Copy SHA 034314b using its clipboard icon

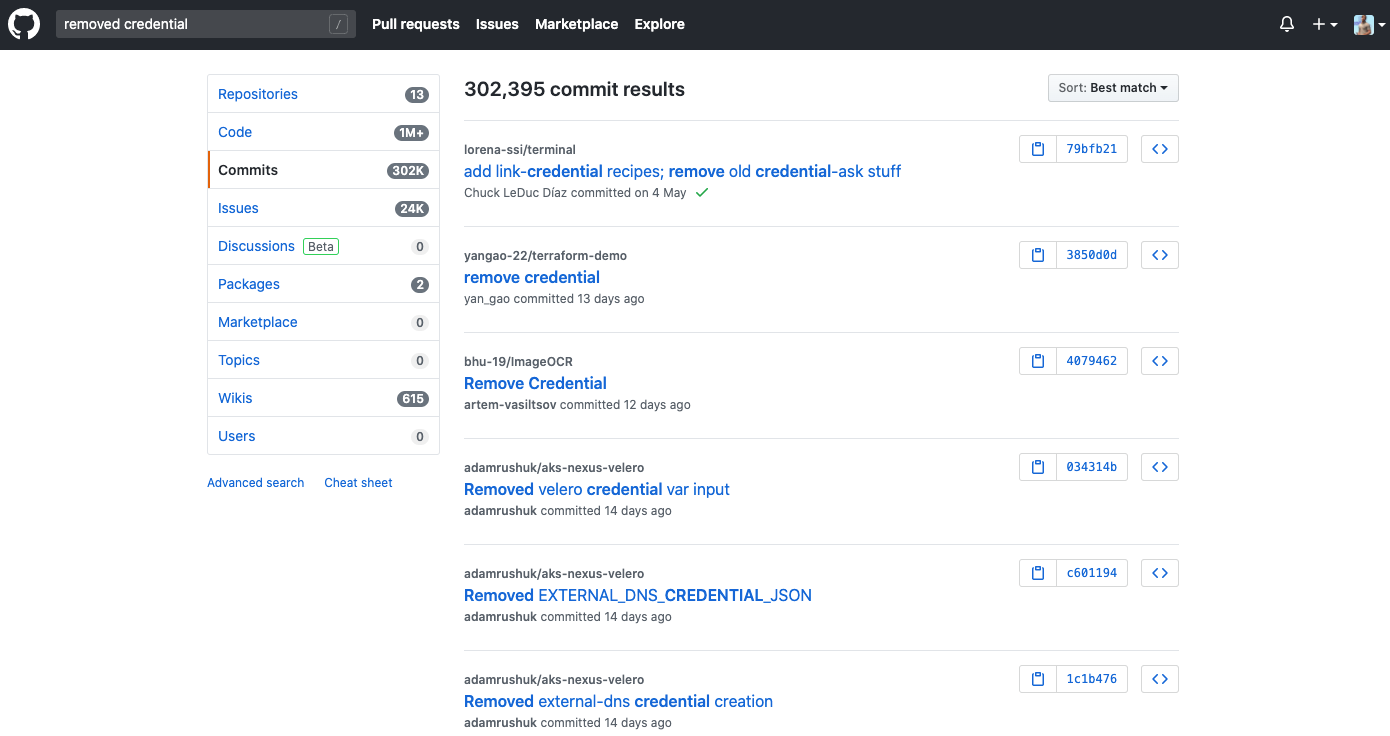(x=1037, y=466)
